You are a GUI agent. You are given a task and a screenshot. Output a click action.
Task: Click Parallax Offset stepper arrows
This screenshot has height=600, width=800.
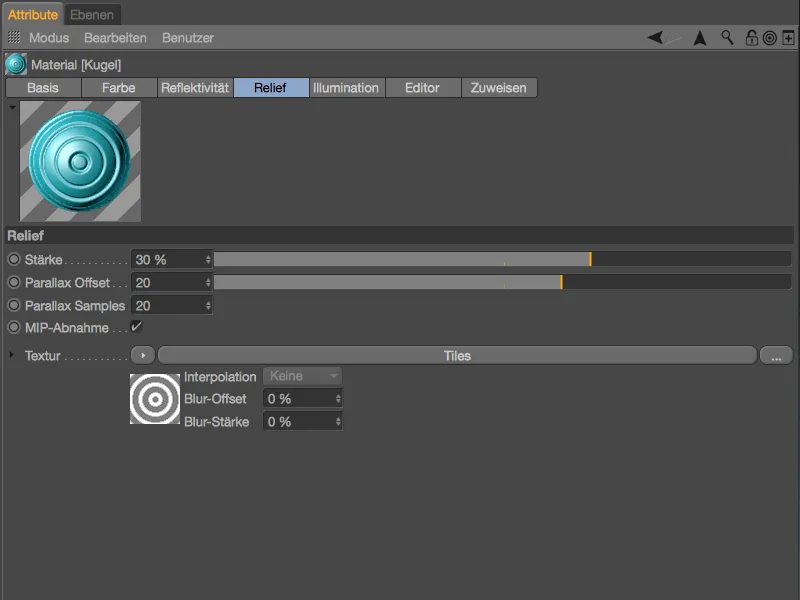pos(208,283)
